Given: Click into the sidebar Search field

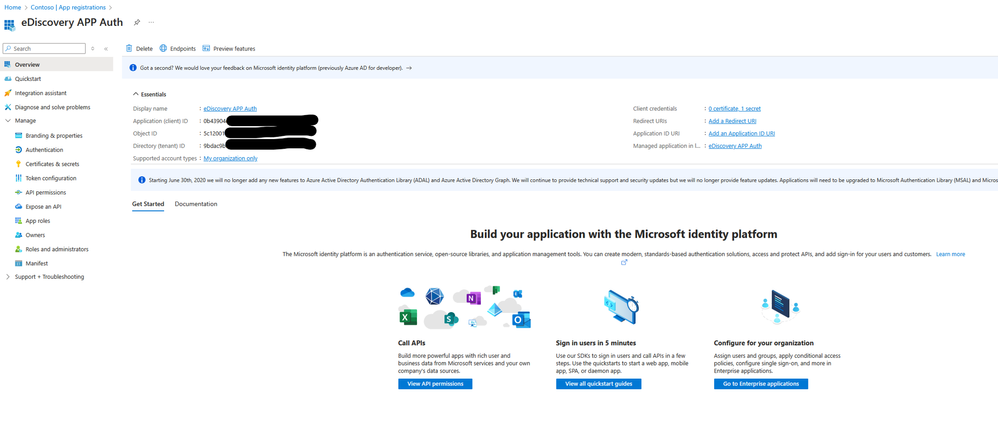Looking at the screenshot, I should coord(44,48).
